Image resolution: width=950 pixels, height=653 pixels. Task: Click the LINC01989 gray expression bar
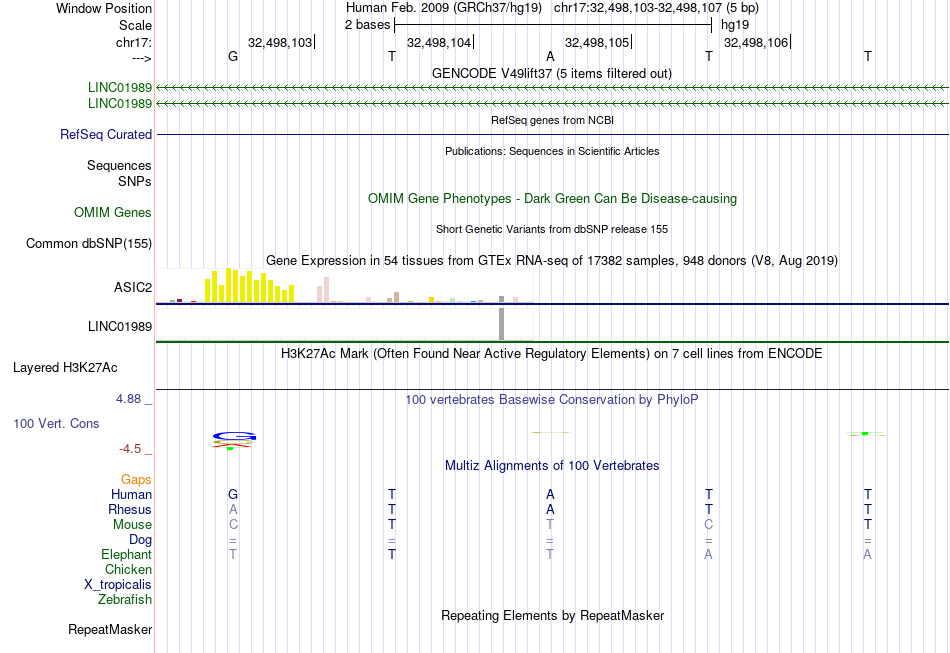502,324
